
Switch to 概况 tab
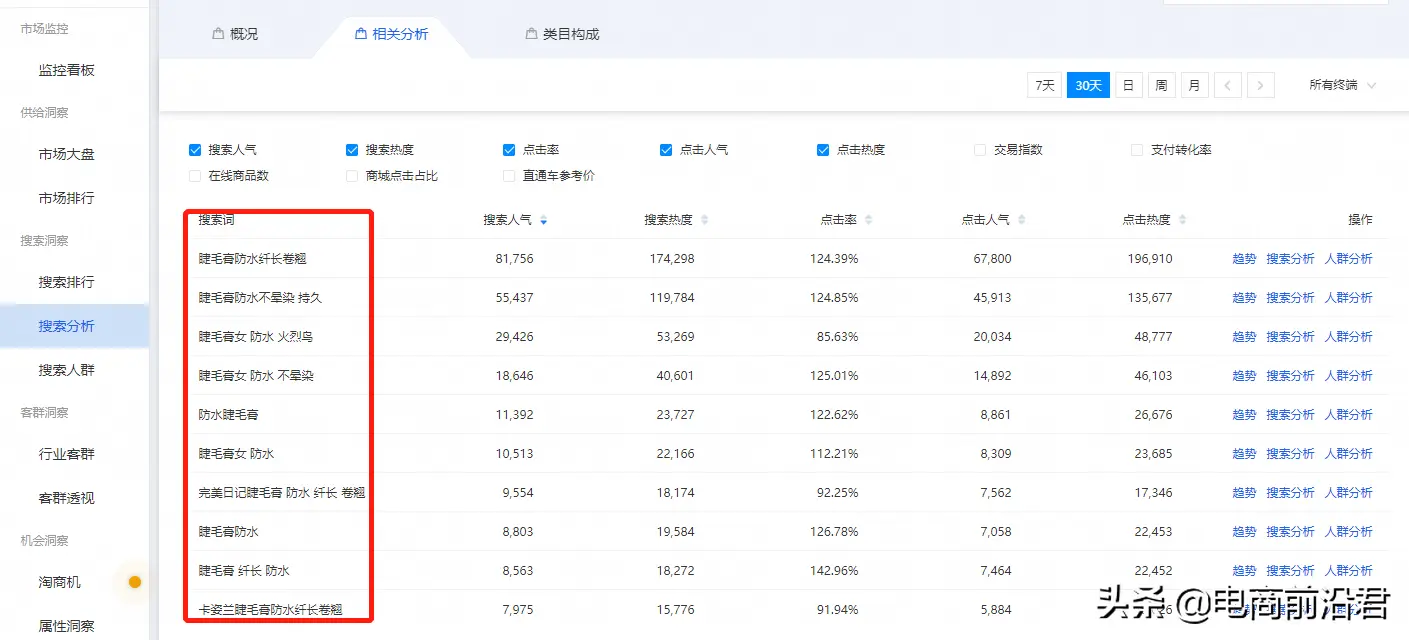(235, 34)
